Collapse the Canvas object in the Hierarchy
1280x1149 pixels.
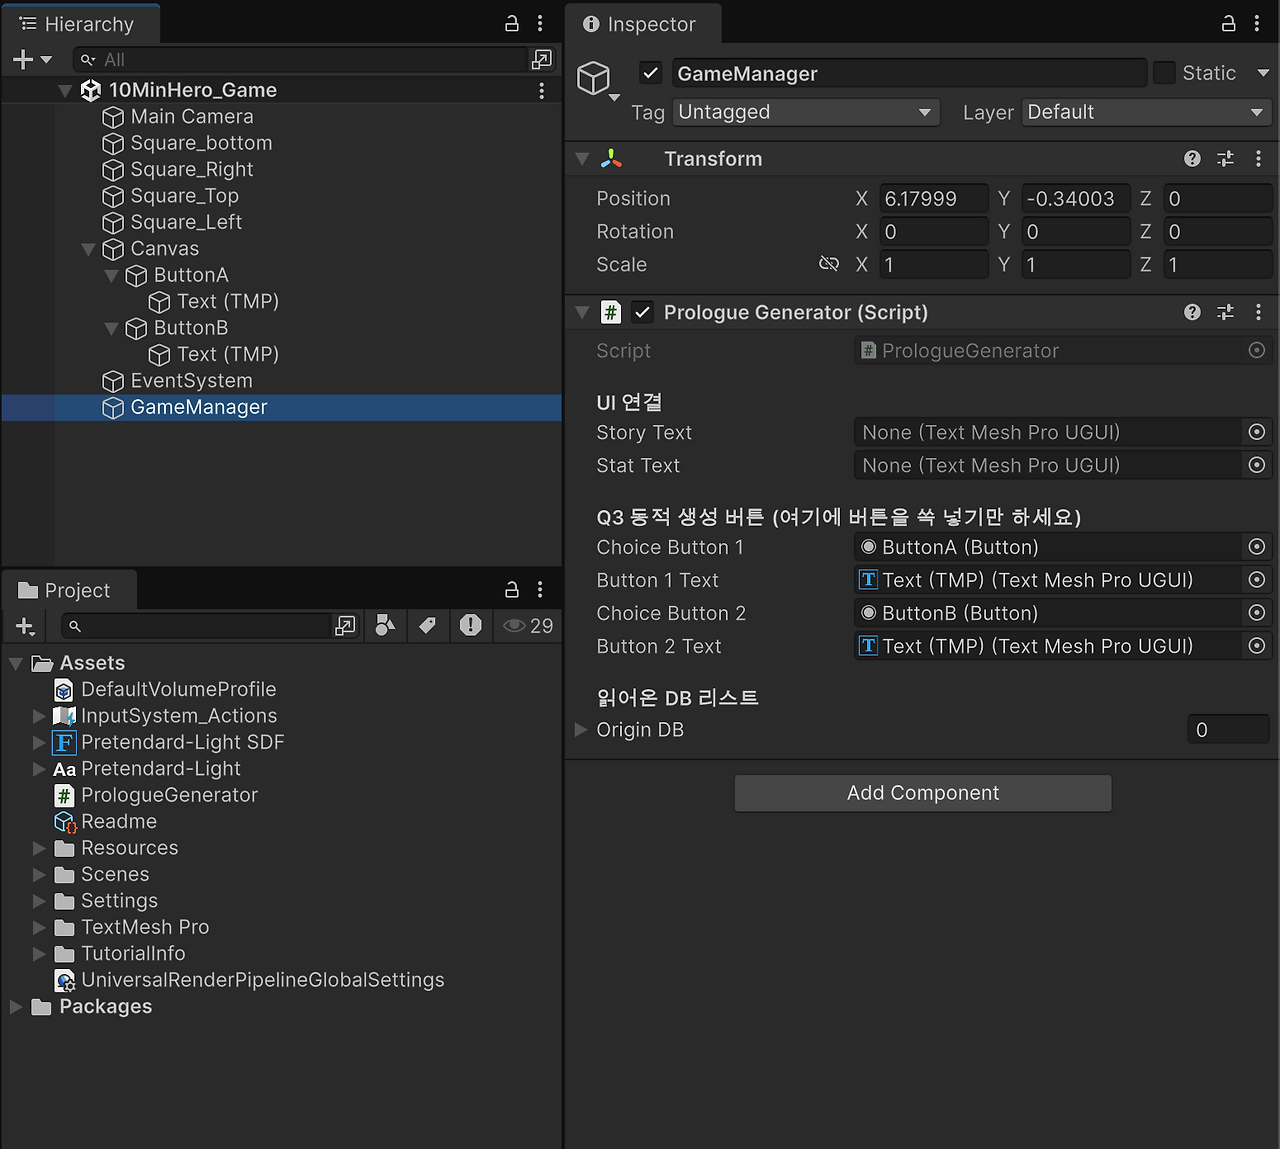[88, 248]
